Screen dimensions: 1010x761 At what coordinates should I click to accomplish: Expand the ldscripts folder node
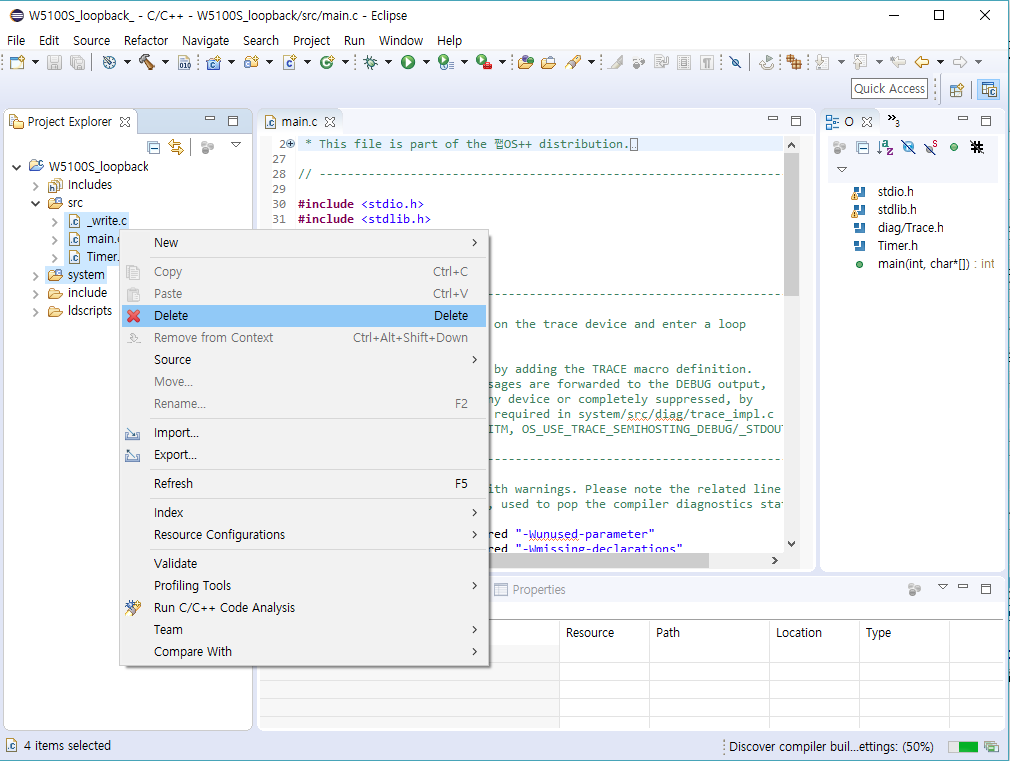[35, 311]
